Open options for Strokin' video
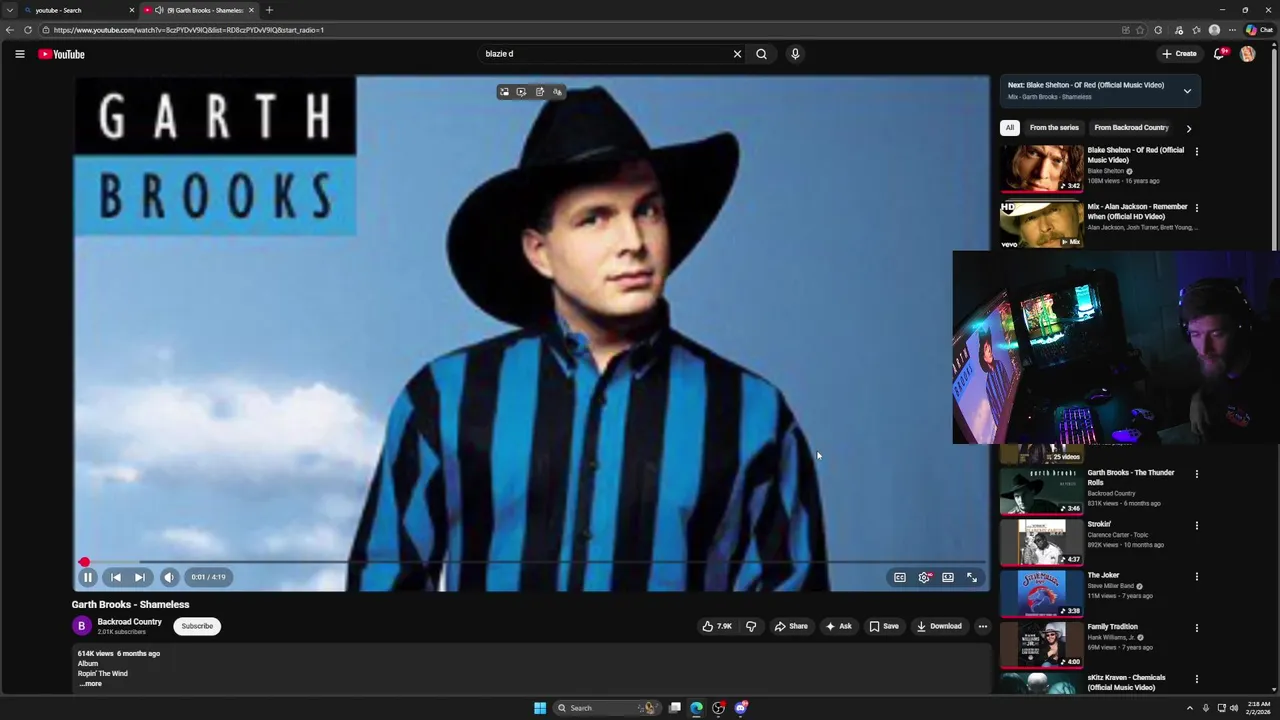This screenshot has height=720, width=1280. click(1196, 525)
